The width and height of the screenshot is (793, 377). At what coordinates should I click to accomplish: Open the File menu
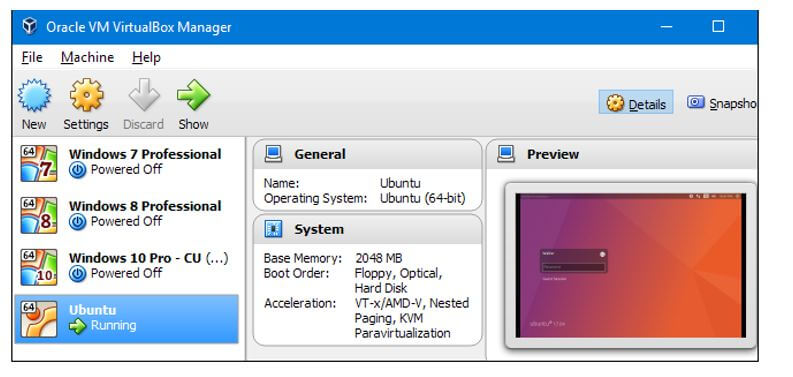tap(32, 58)
